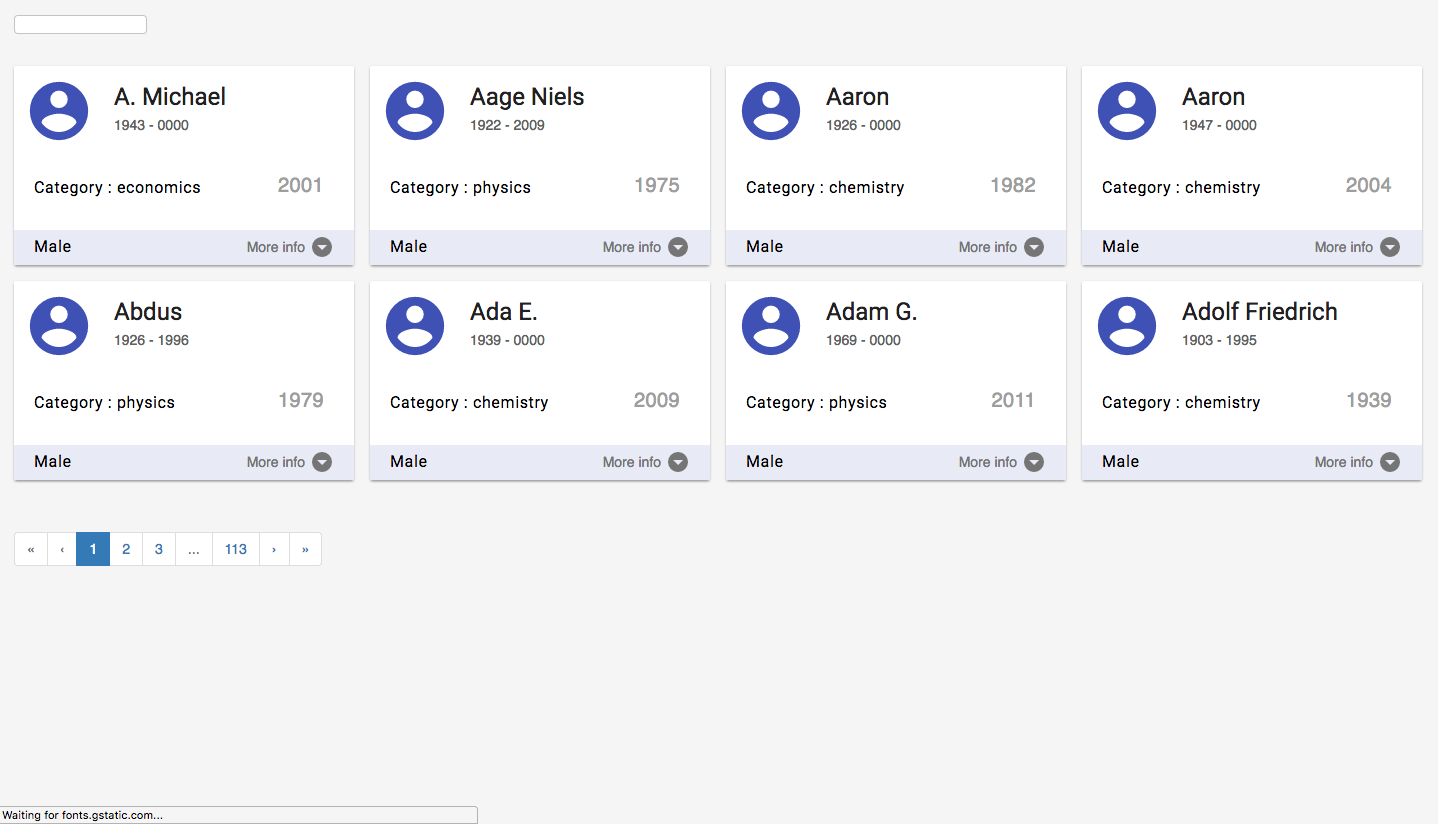Click Adolf Friedrich's avatar icon
1438x824 pixels.
point(1127,326)
